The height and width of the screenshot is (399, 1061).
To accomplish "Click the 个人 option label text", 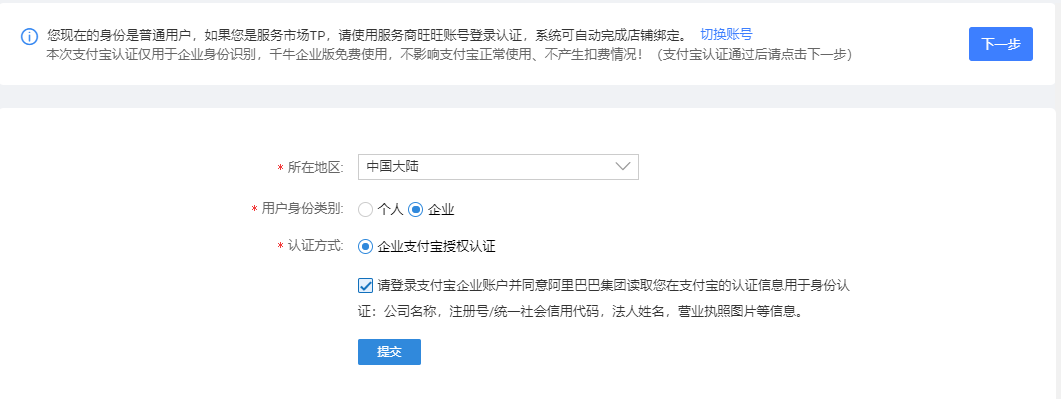I will (390, 210).
